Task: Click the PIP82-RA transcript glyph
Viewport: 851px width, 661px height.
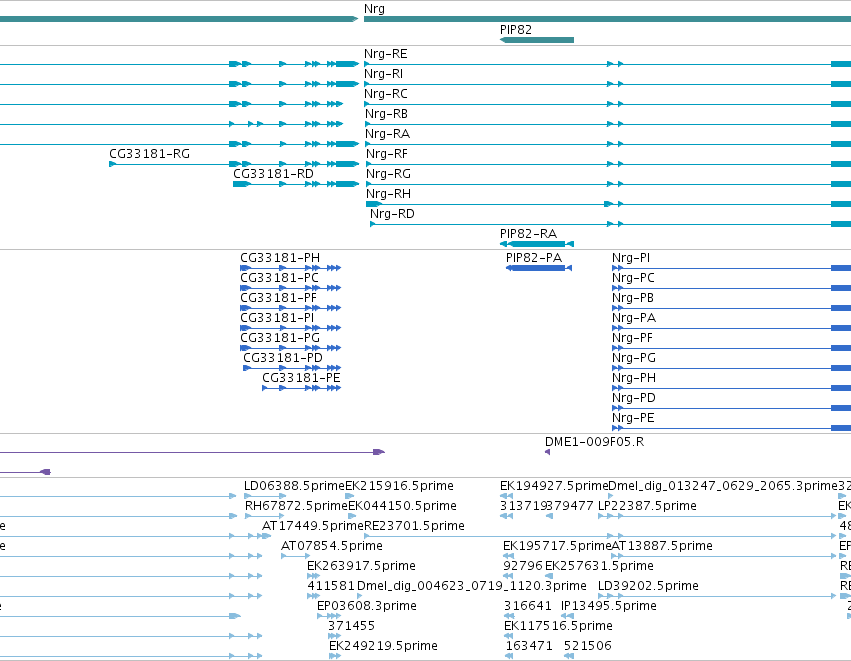Action: (537, 244)
